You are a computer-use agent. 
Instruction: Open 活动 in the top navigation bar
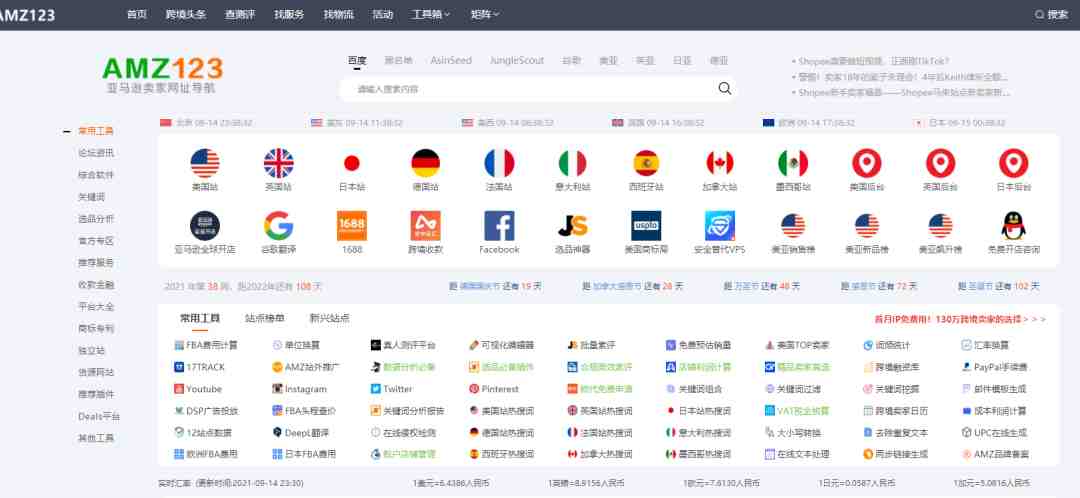click(382, 14)
